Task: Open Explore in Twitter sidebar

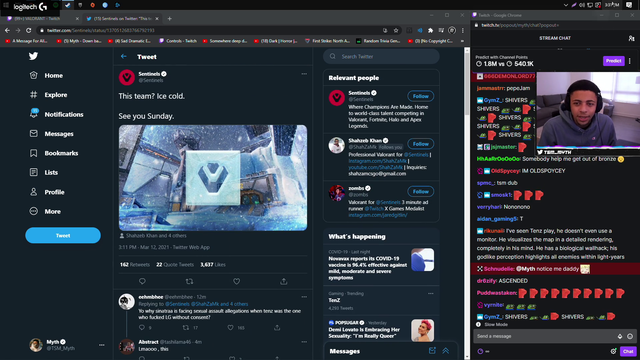Action: [48, 95]
